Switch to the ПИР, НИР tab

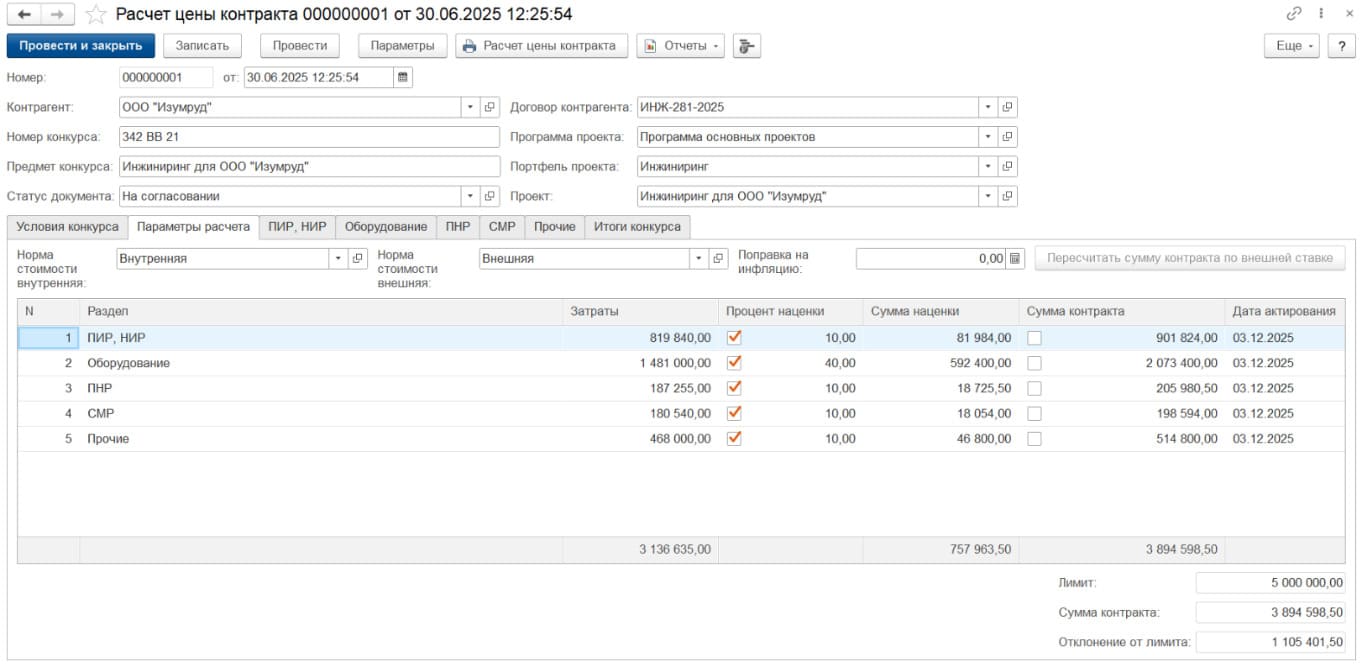point(297,227)
